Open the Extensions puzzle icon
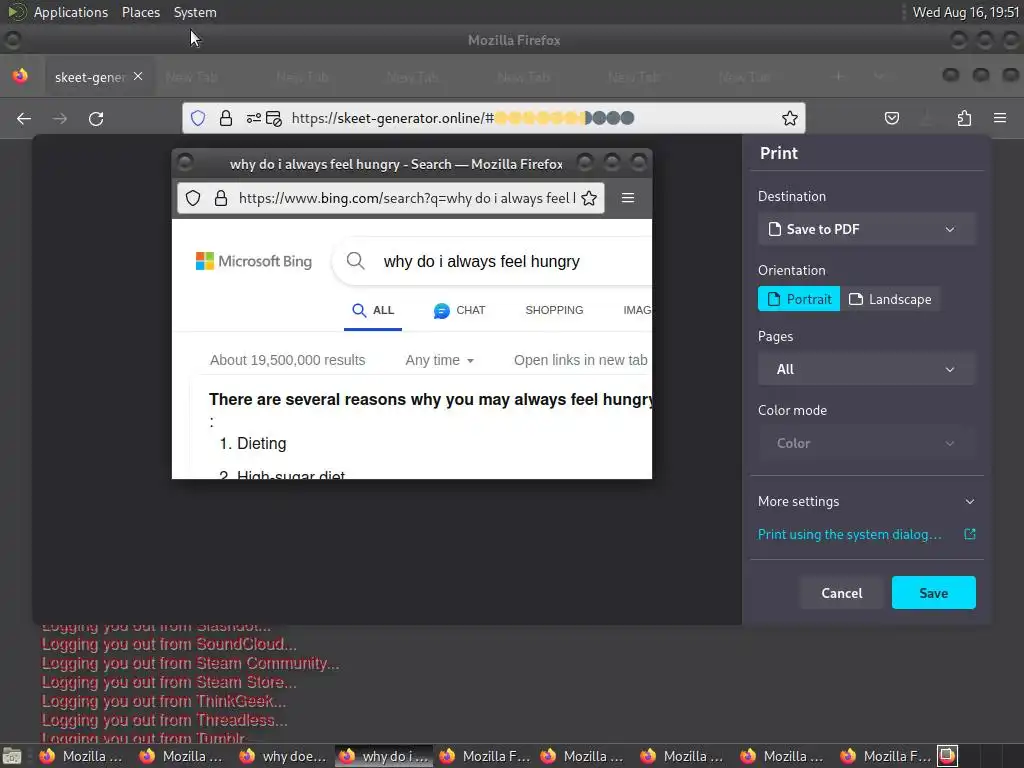 tap(964, 118)
